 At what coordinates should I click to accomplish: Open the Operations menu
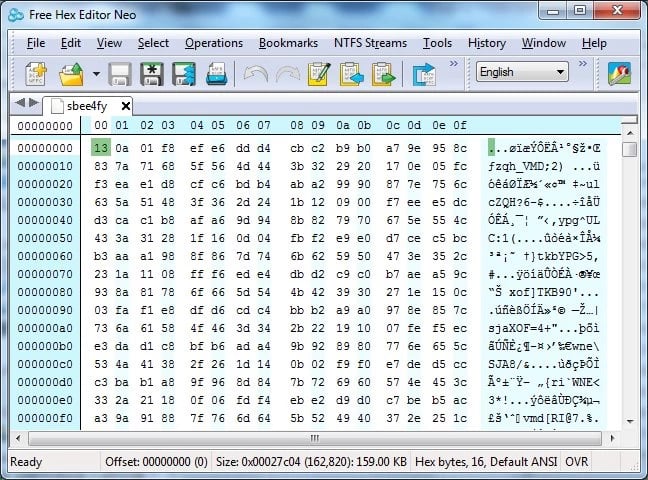point(213,43)
